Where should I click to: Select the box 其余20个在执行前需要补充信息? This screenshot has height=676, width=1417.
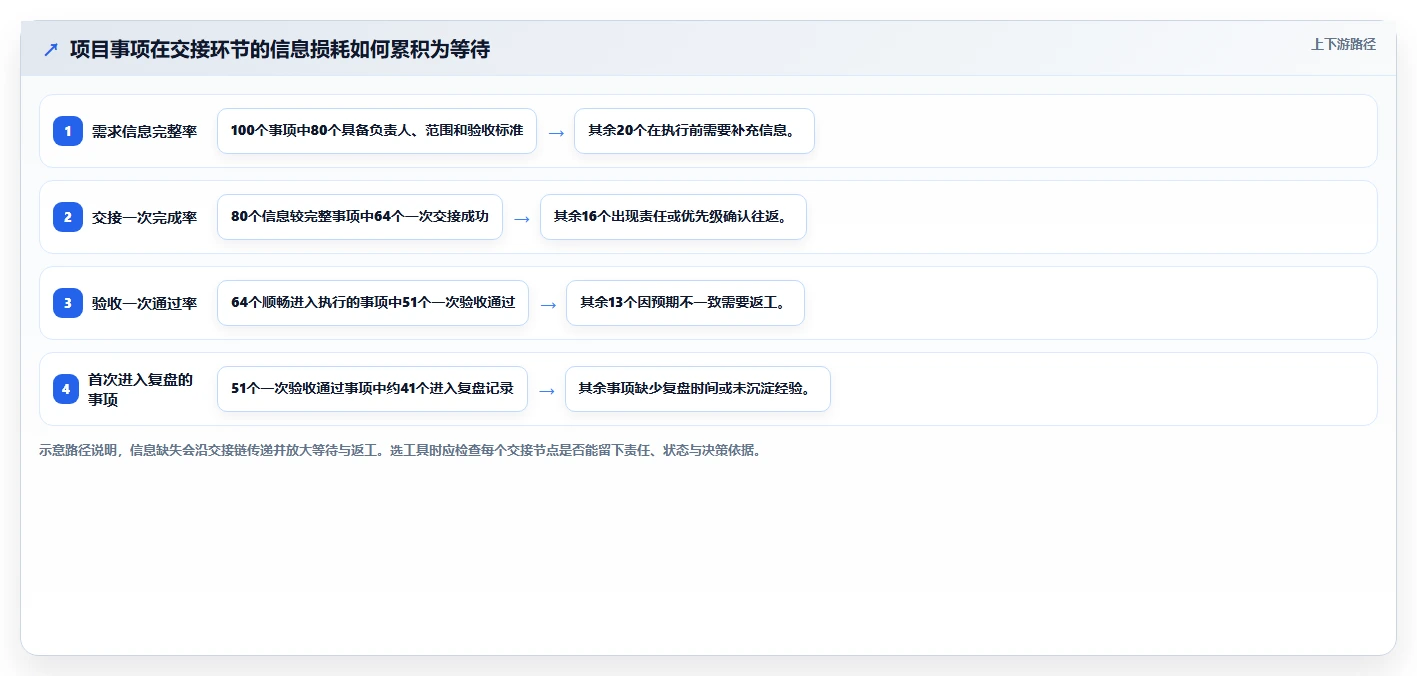pos(694,131)
